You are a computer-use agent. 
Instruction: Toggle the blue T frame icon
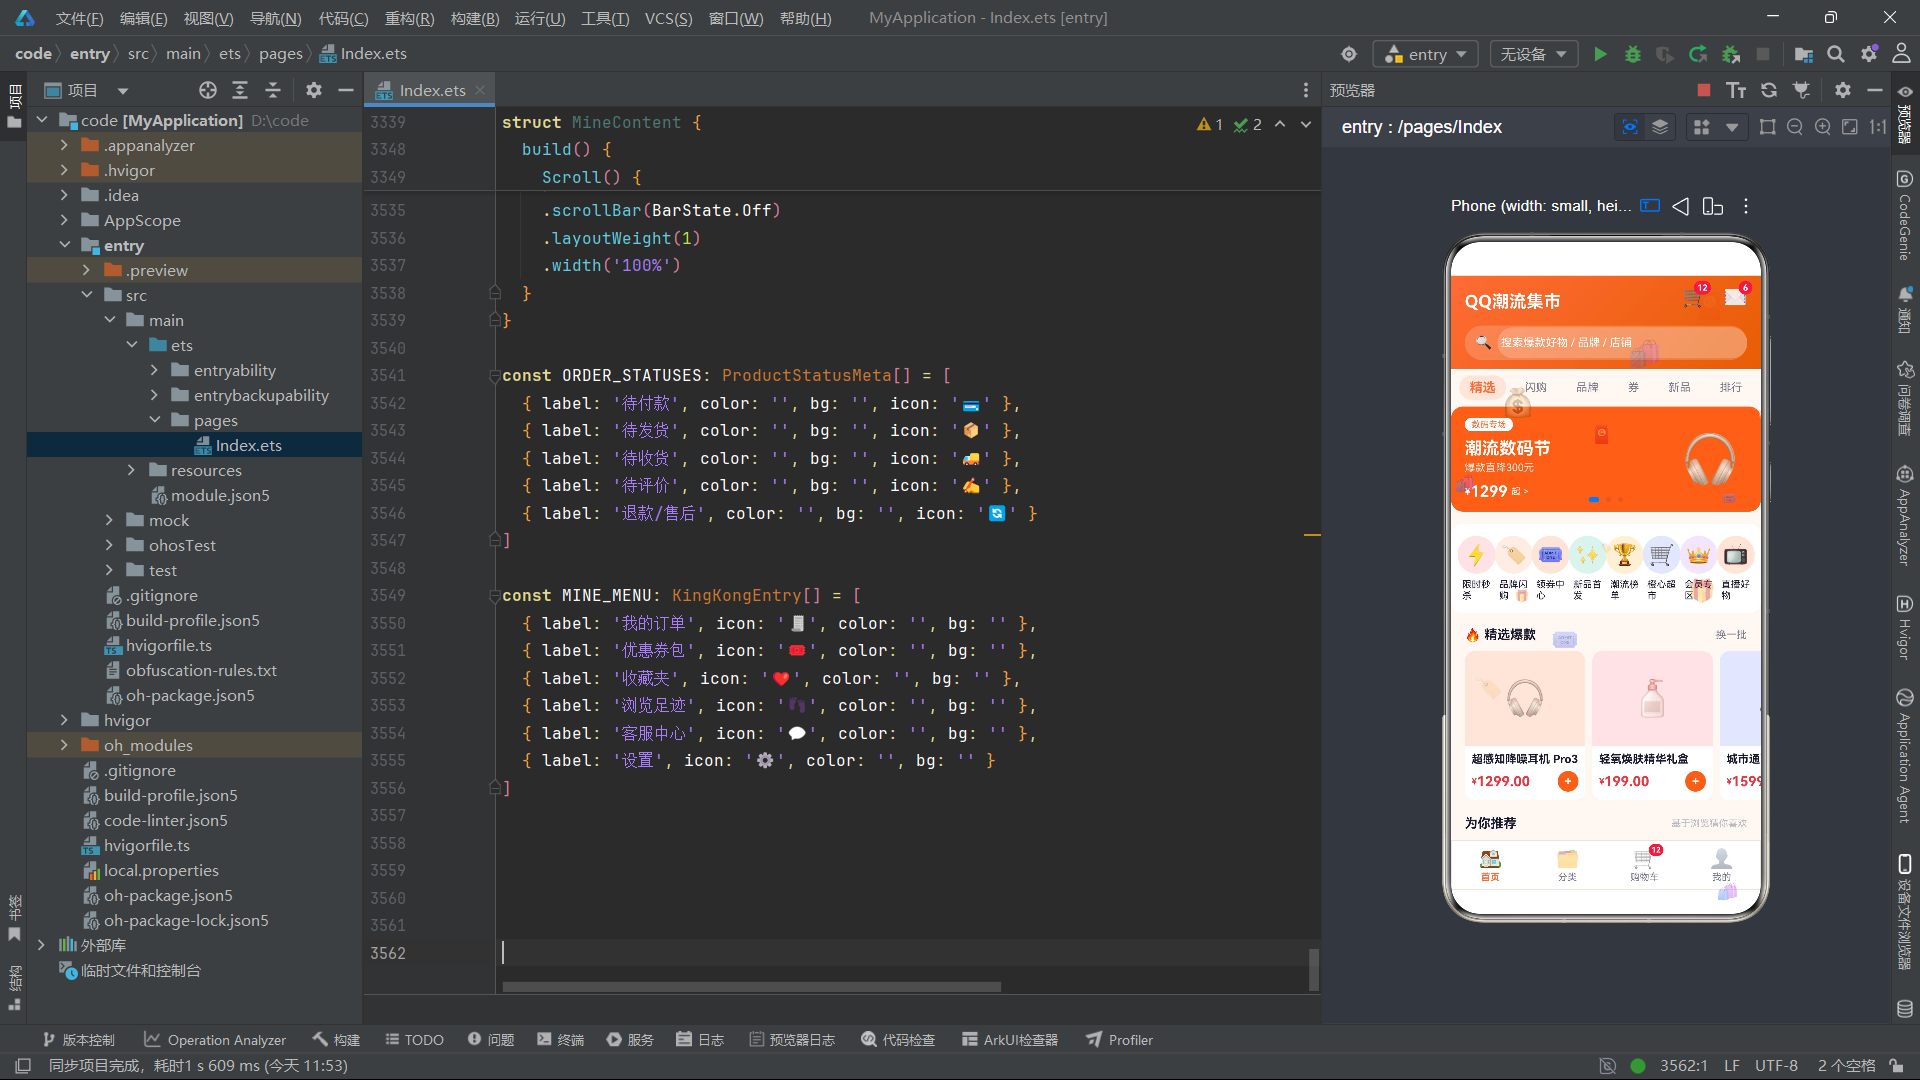[1650, 206]
